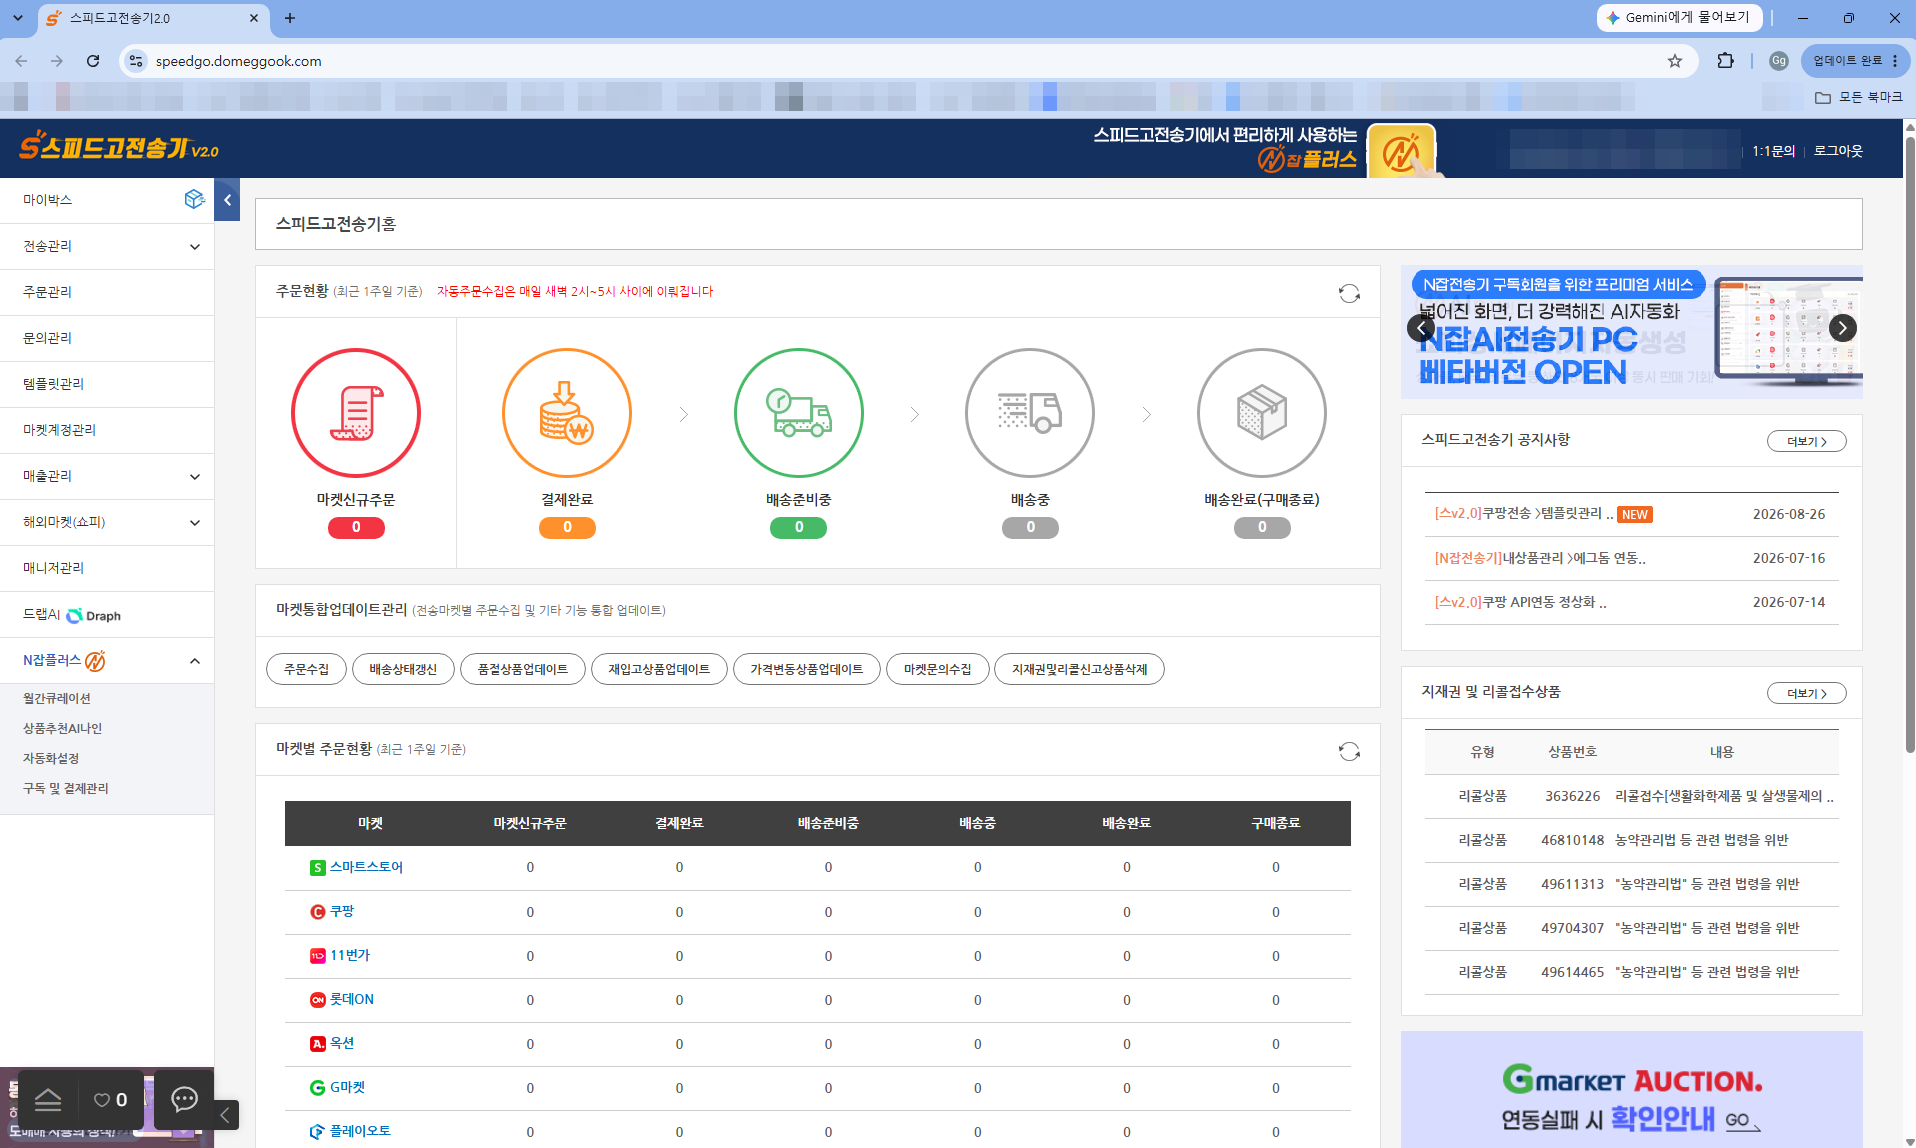Screen dimensions: 1916x1148
Task: Click the 마이박스 box icon in sidebar
Action: click(194, 199)
